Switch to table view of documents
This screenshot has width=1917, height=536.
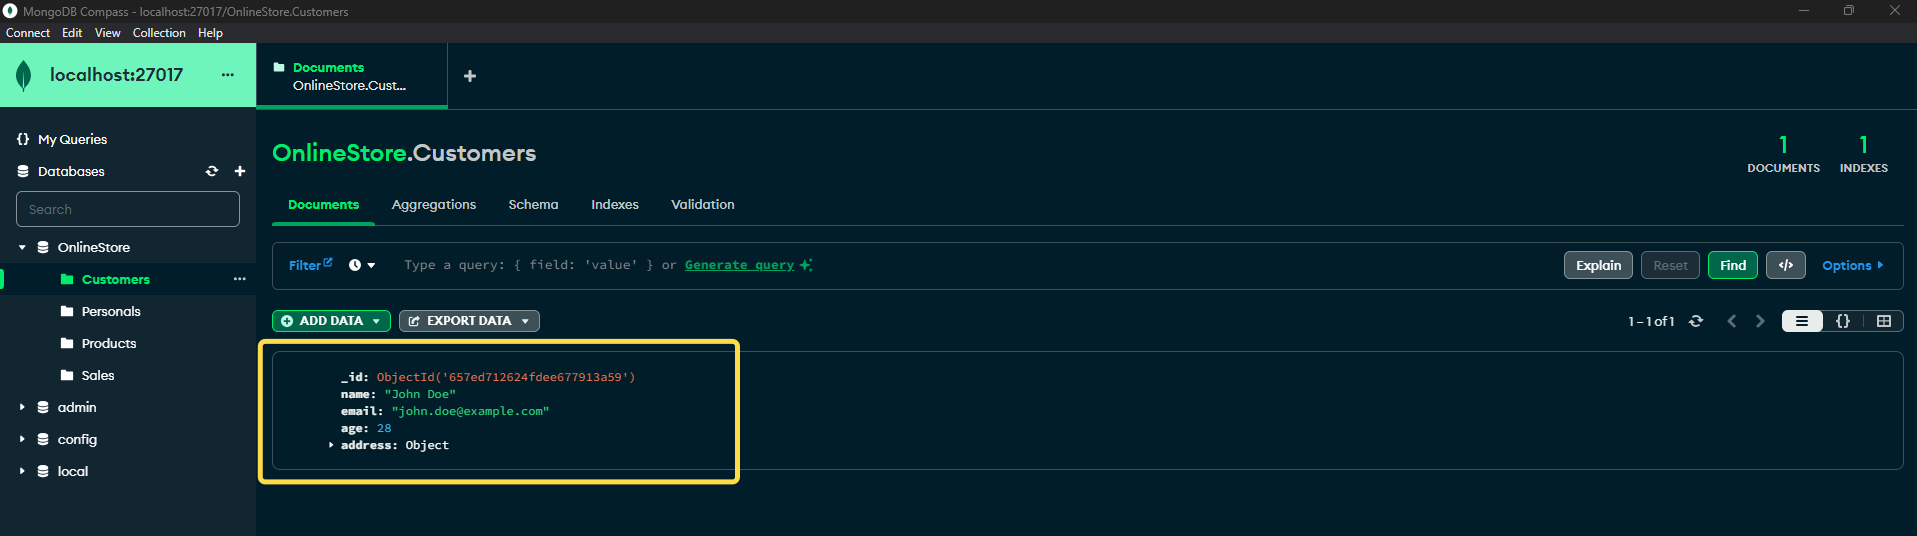[1884, 321]
